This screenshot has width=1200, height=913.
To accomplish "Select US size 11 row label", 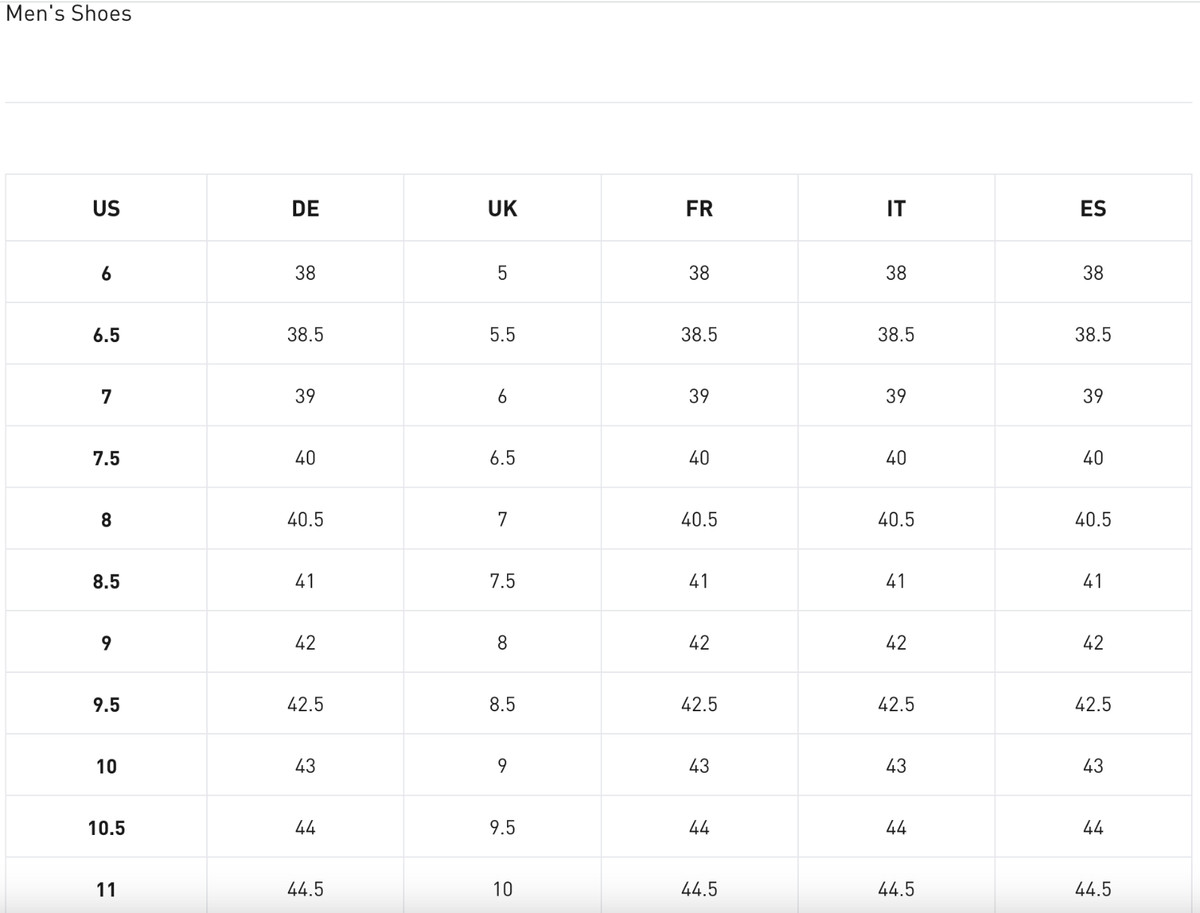I will tap(106, 889).
